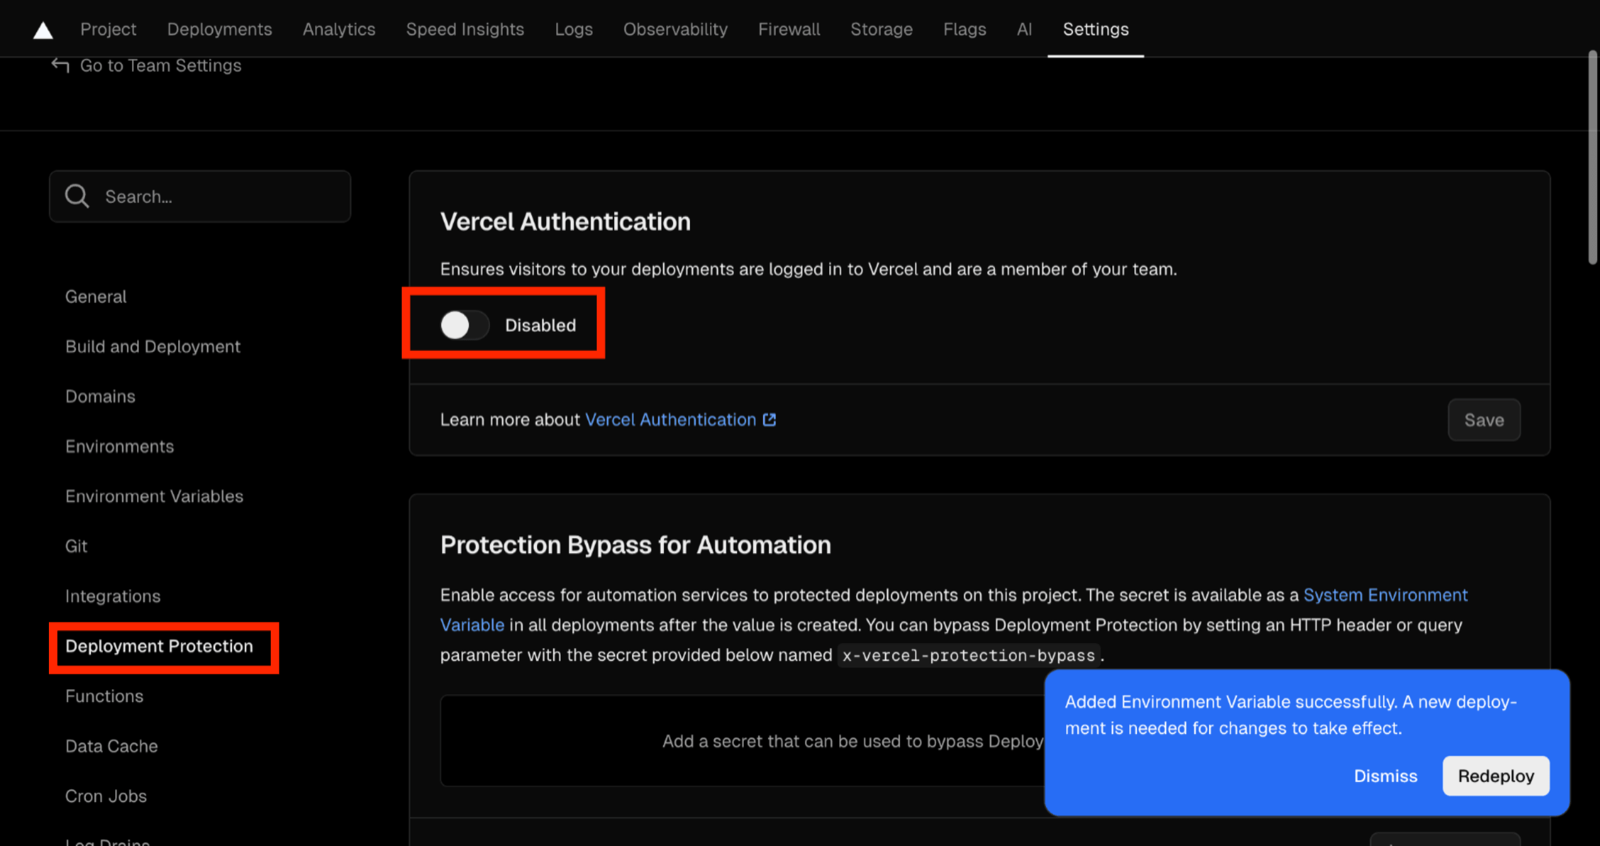The height and width of the screenshot is (846, 1600).
Task: Open the Firewall tab
Action: [789, 29]
